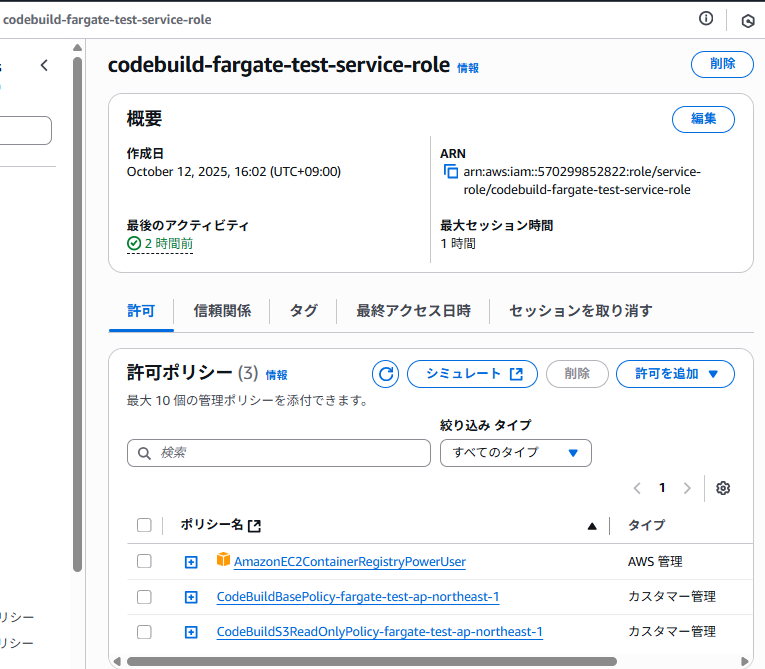Open the AmazonEC2ContainerRegistryPowerUser policy link
Image resolution: width=765 pixels, height=669 pixels.
pyautogui.click(x=350, y=562)
